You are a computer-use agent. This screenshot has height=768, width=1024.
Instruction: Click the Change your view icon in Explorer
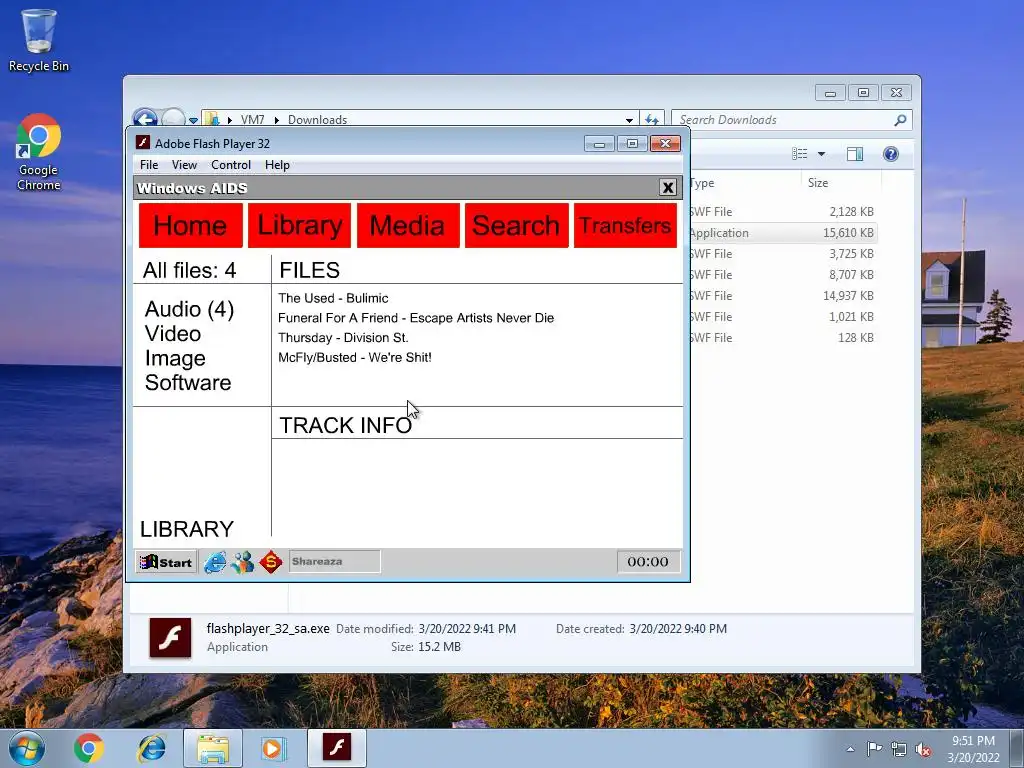pyautogui.click(x=800, y=153)
